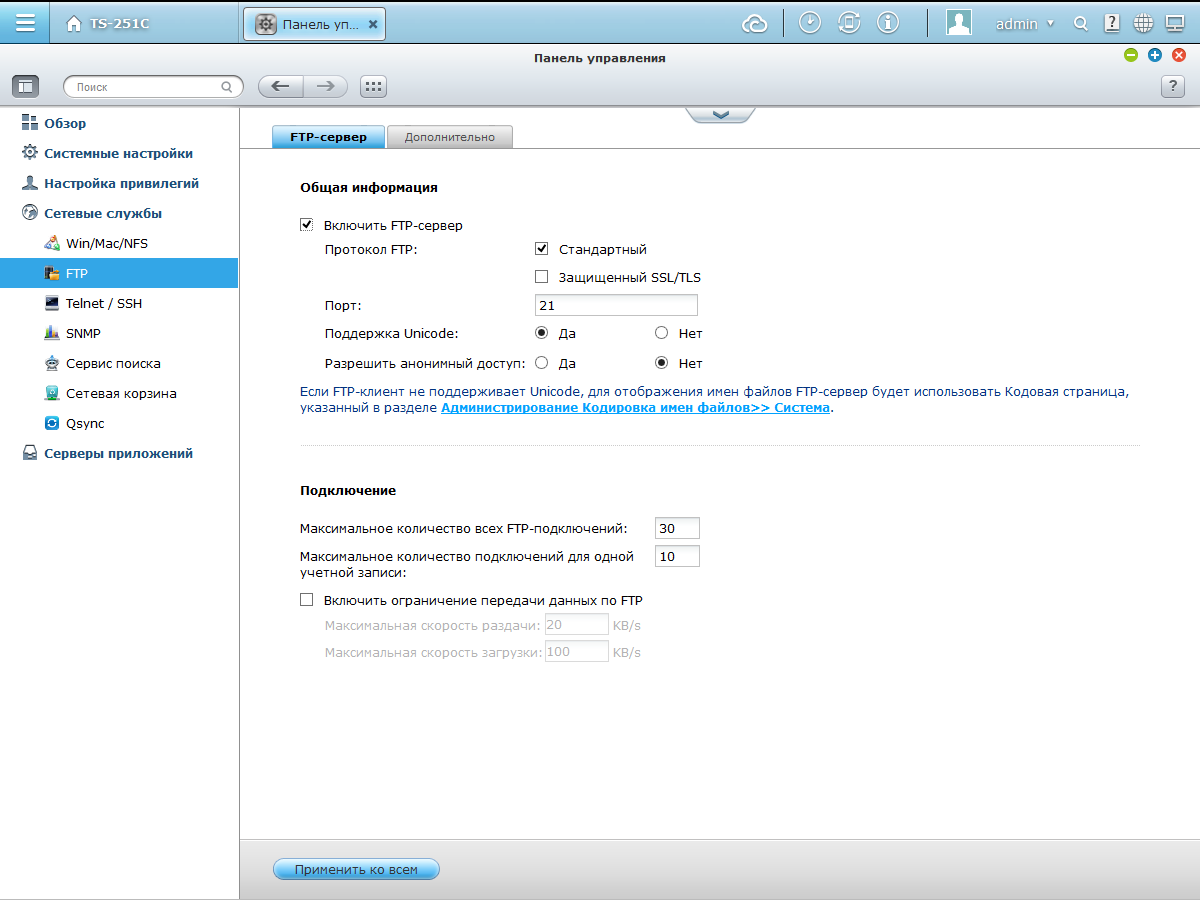Viewport: 1200px width, 900px height.
Task: Select Нет for Поддержка Unicode
Action: pos(661,333)
